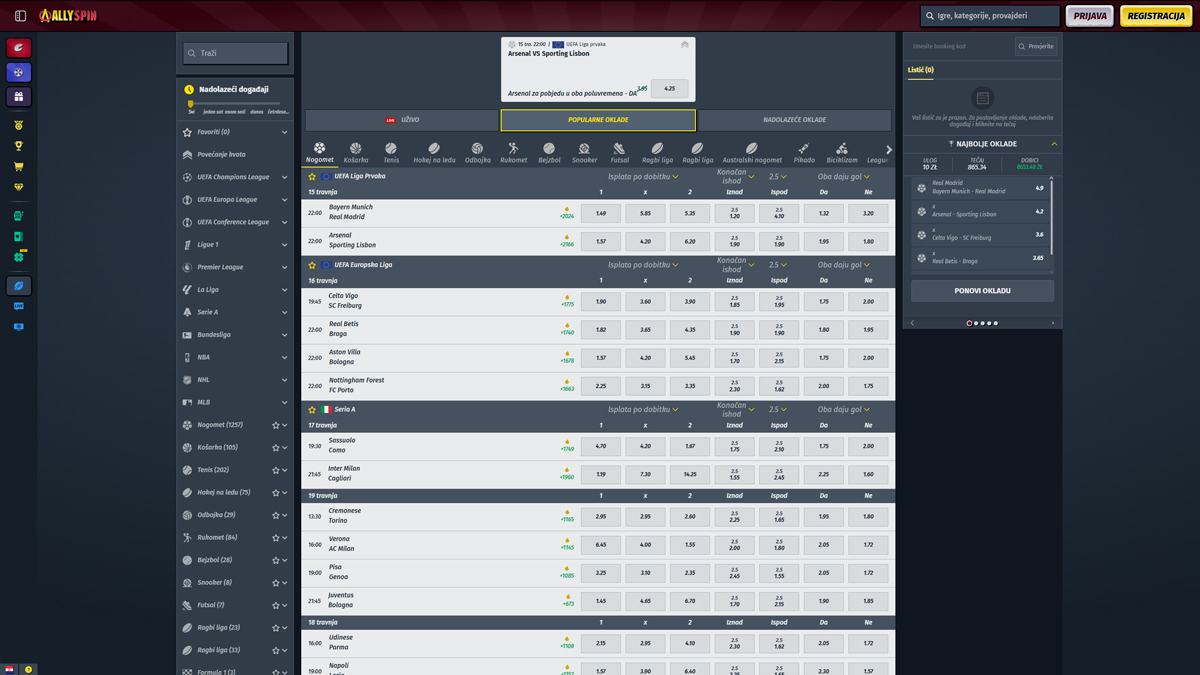Screen dimensions: 1200x675
Task: Select Košarka basketball sport icon
Action: click(x=356, y=153)
